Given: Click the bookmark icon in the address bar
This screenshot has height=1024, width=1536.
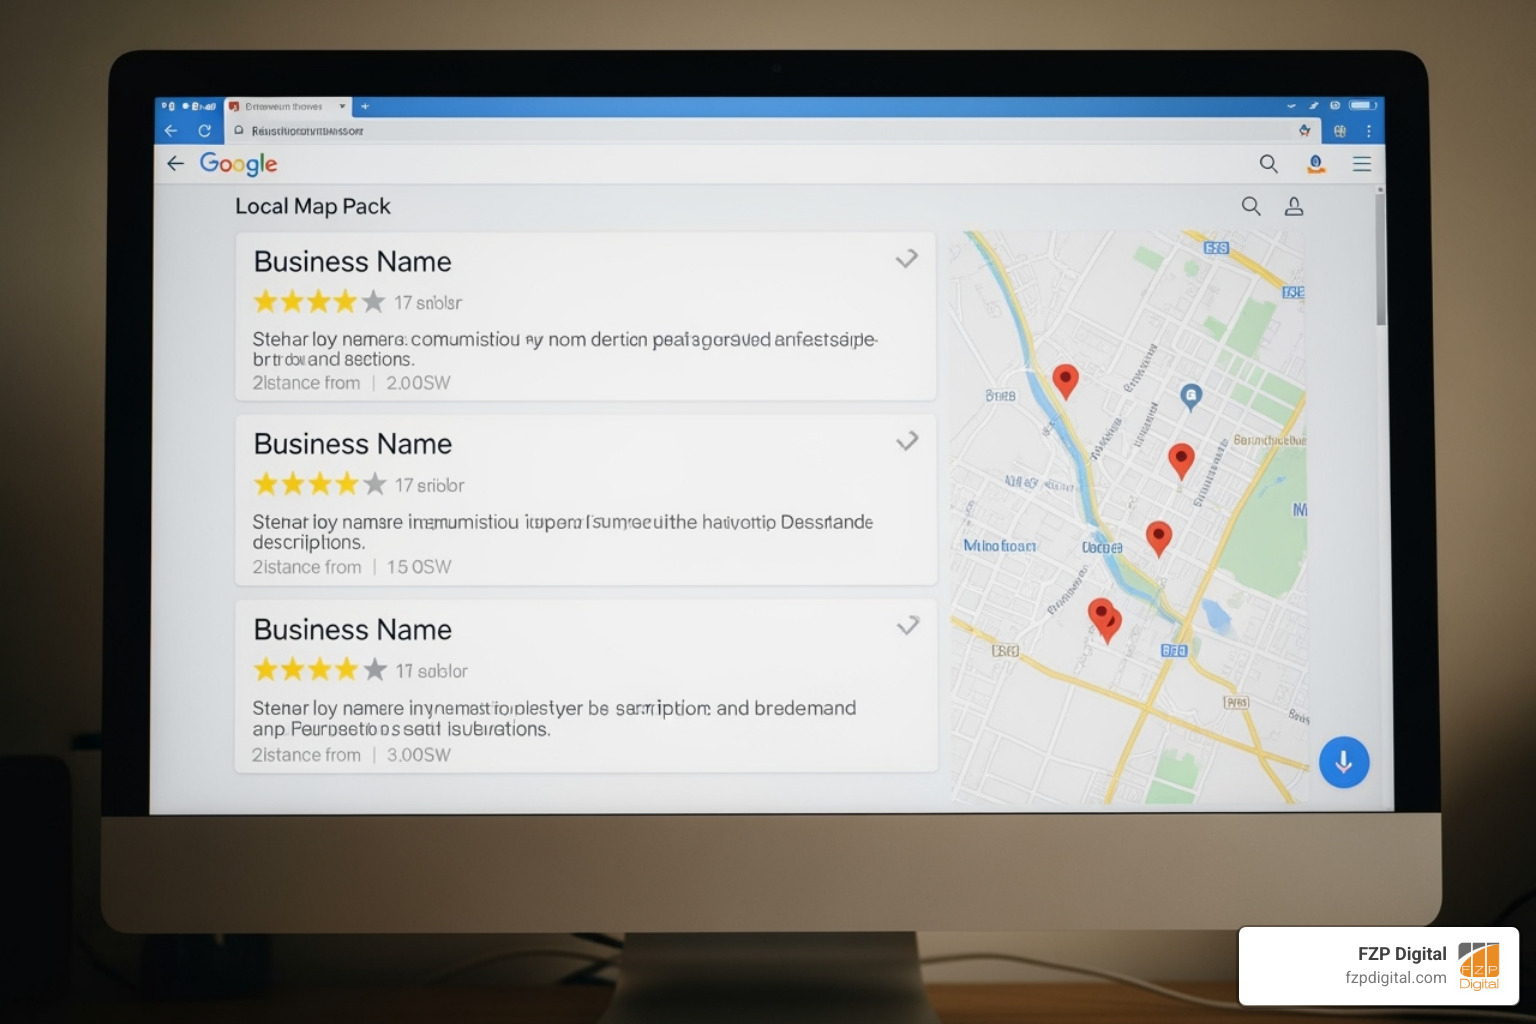Looking at the screenshot, I should (1304, 130).
